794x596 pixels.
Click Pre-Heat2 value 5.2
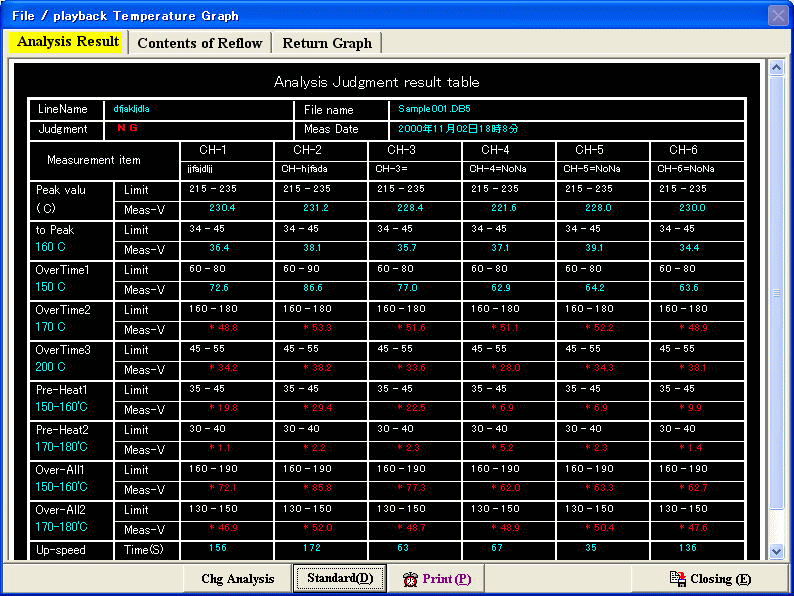(x=503, y=448)
